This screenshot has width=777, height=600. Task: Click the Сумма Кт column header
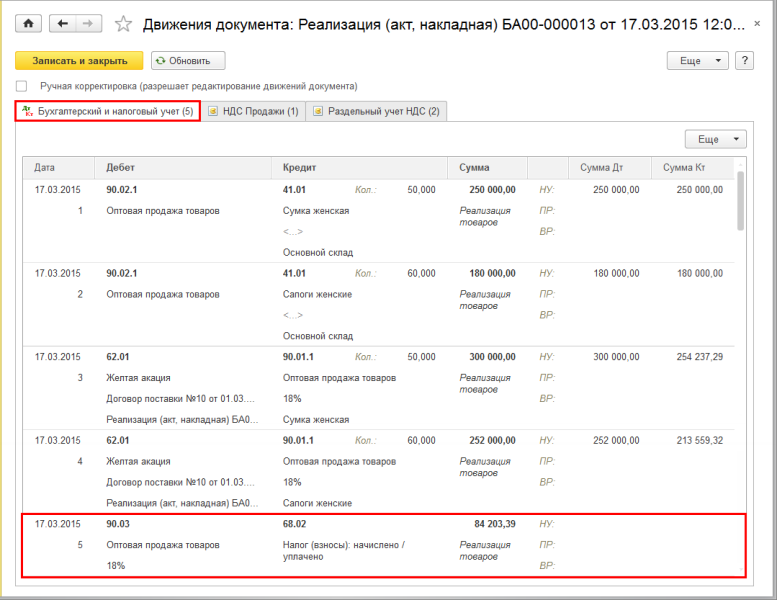[692, 167]
